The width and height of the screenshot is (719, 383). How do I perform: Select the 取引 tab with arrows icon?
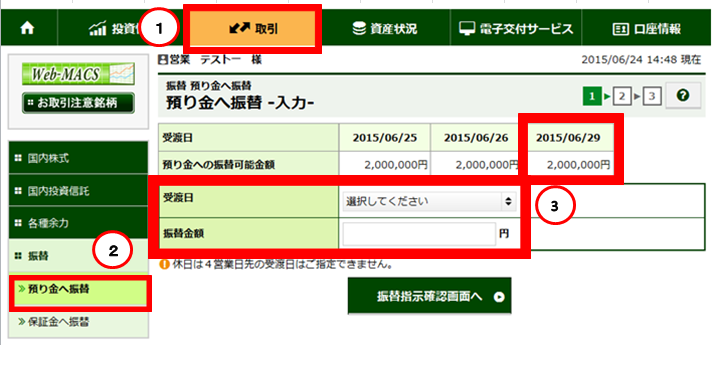pos(253,28)
